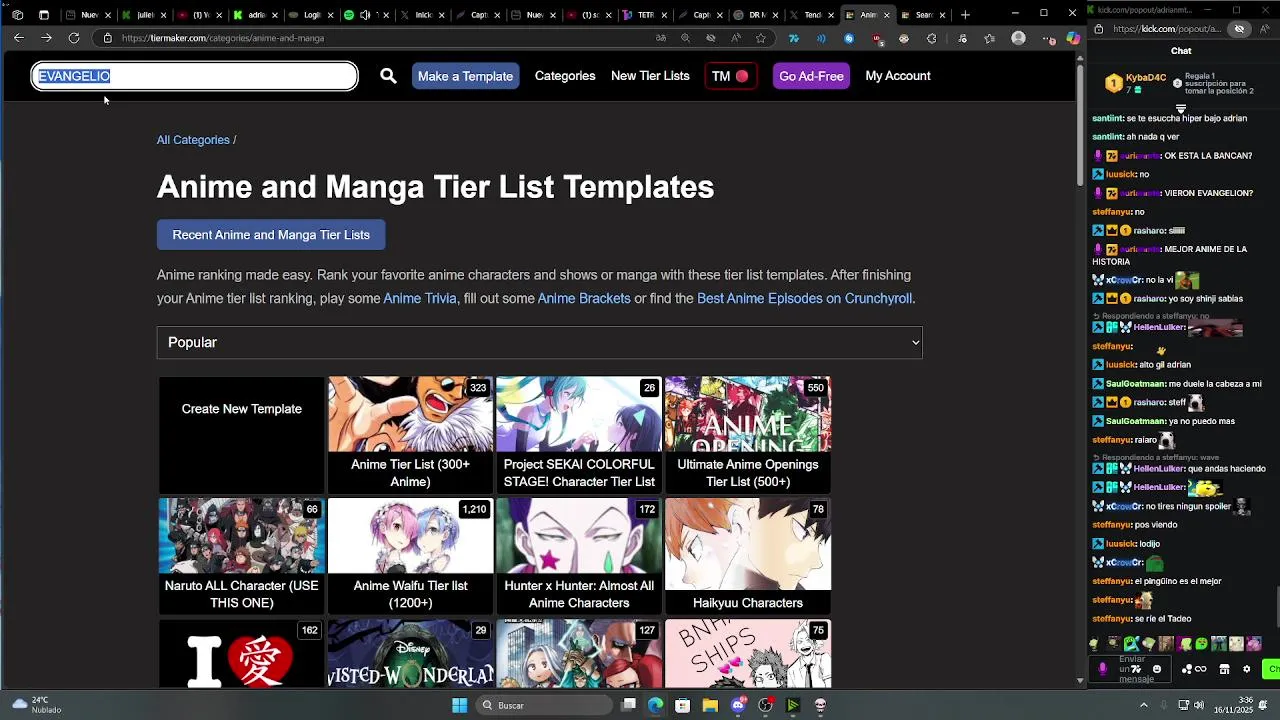Open a new browser tab with the plus button
Screen dimensions: 1280x720
[965, 15]
